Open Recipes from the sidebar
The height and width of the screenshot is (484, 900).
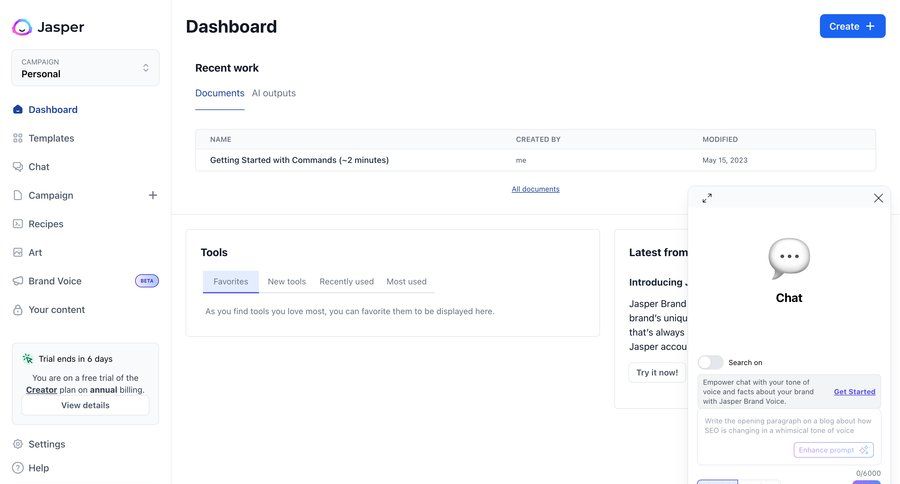pyautogui.click(x=46, y=224)
